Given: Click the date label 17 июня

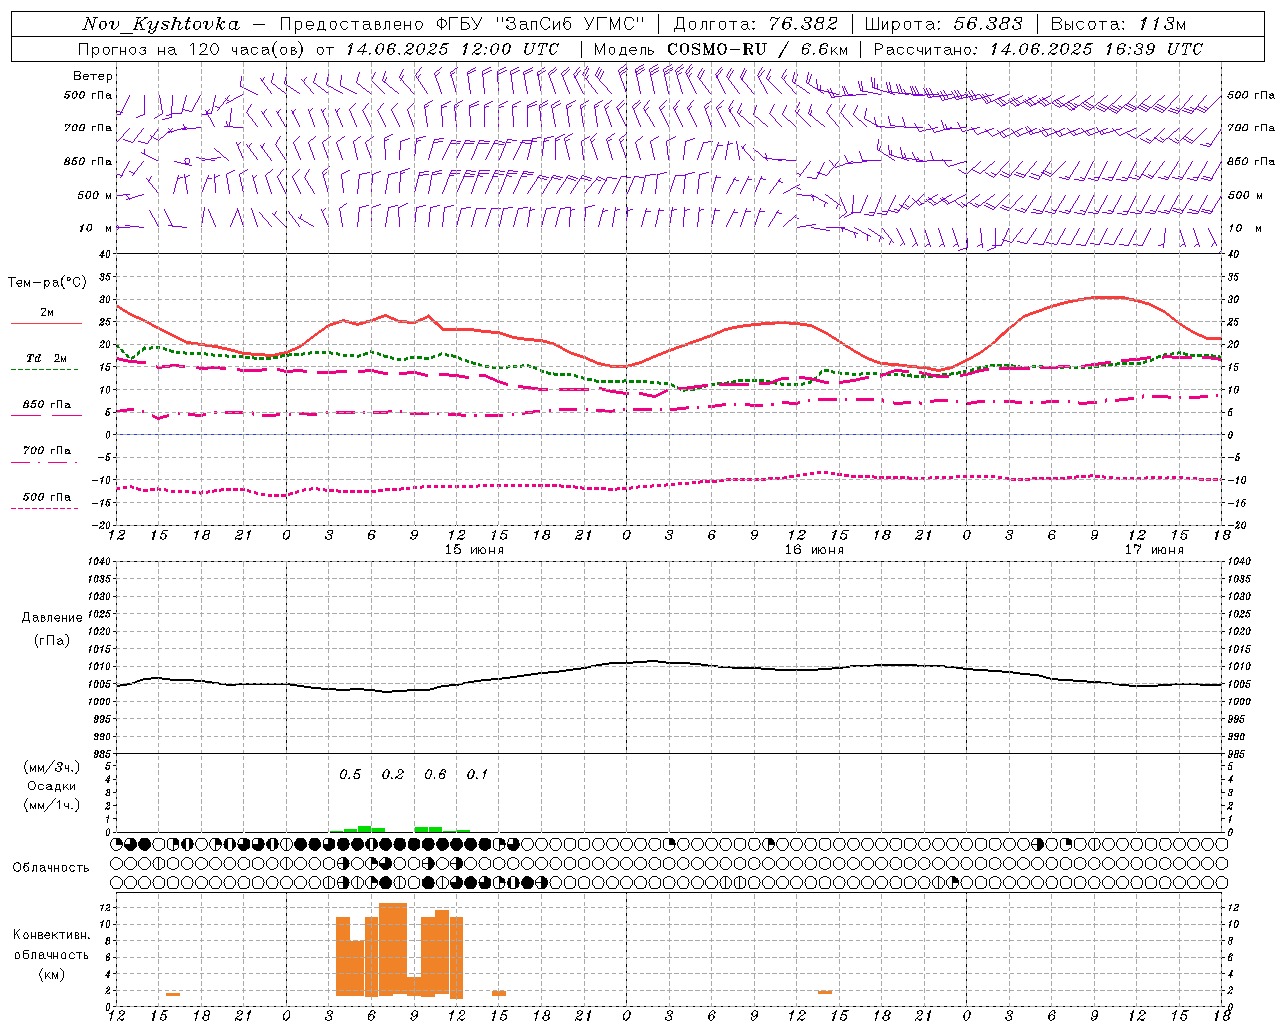Looking at the screenshot, I should click(1154, 550).
